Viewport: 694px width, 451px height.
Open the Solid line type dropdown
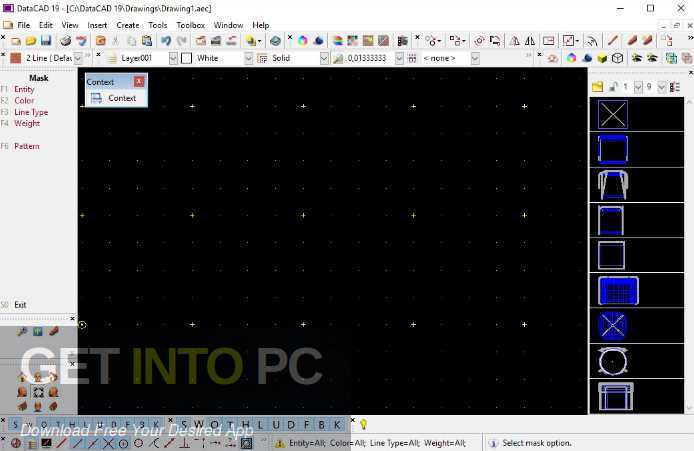point(324,58)
